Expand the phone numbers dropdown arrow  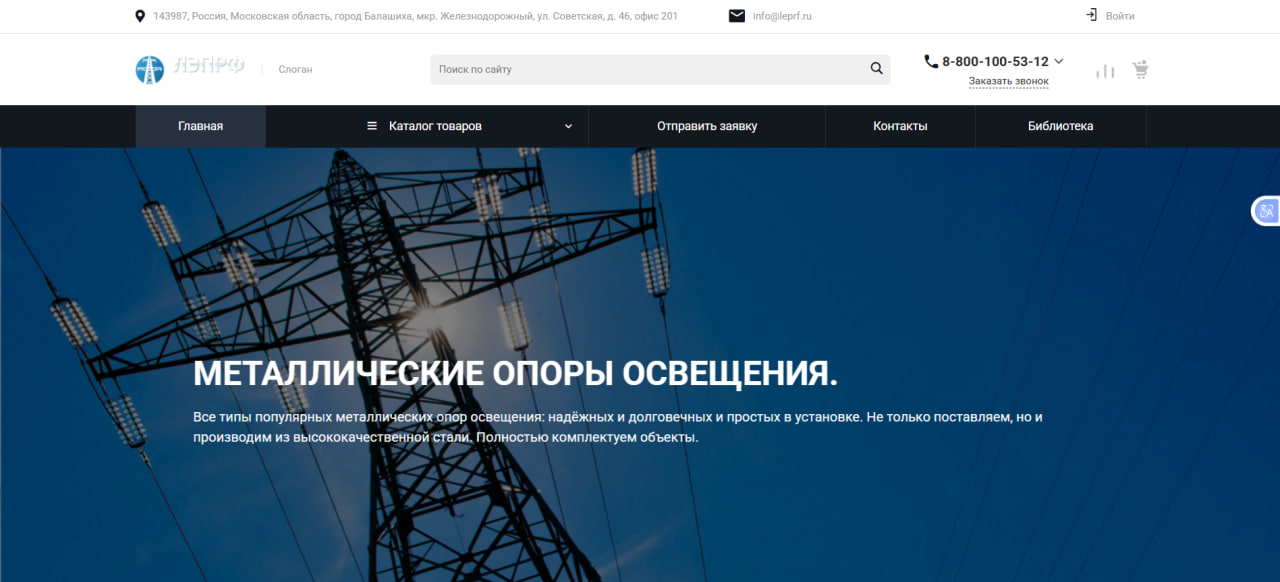(1059, 61)
